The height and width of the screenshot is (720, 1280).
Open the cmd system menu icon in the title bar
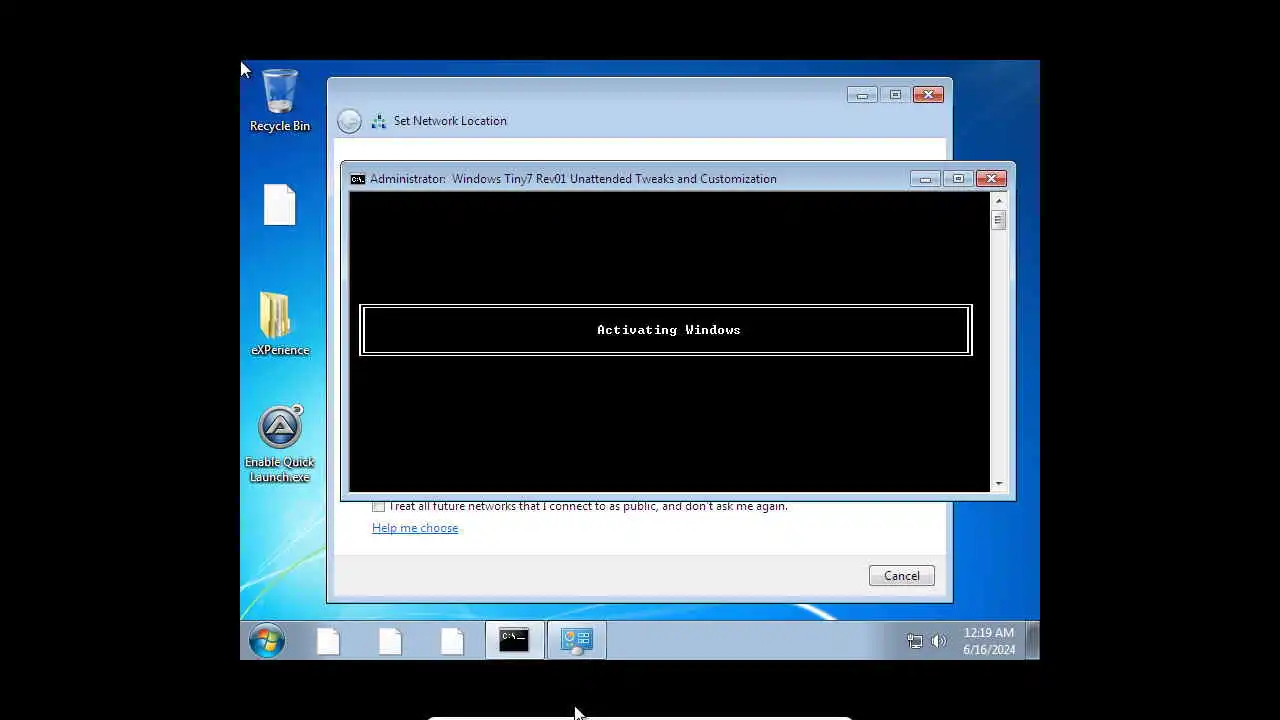click(x=357, y=179)
